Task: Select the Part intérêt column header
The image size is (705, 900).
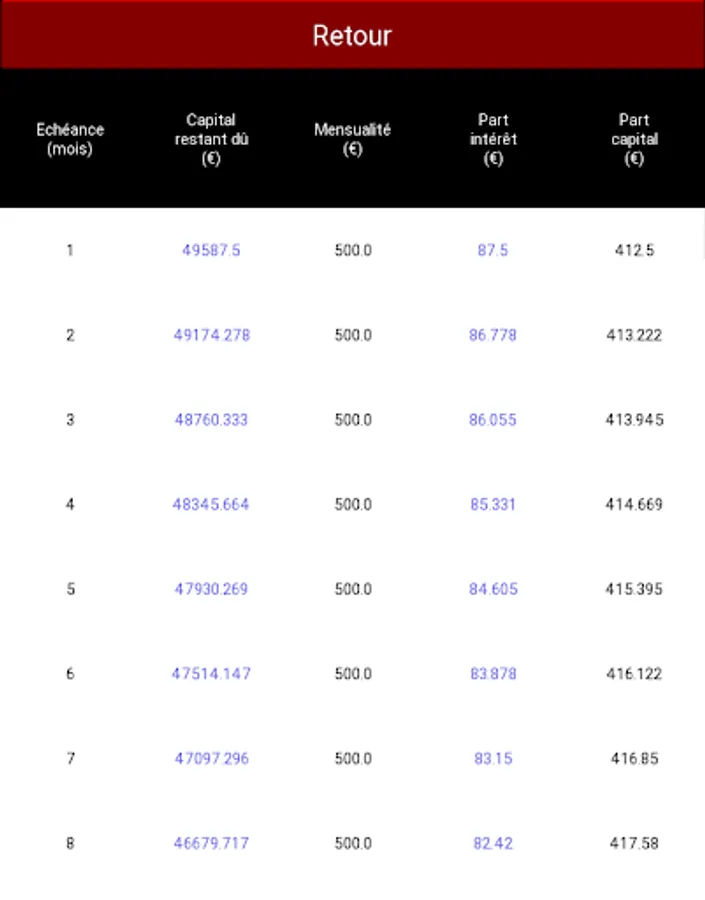Action: pos(493,139)
